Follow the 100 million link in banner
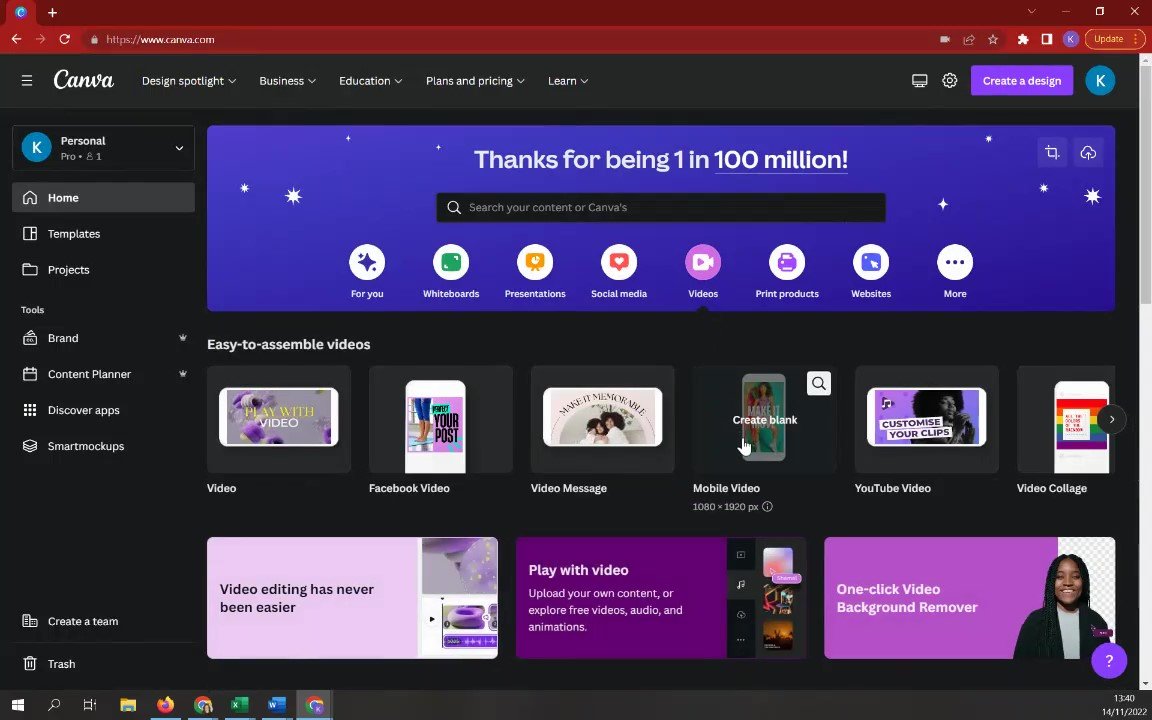The width and height of the screenshot is (1152, 720). click(x=781, y=159)
